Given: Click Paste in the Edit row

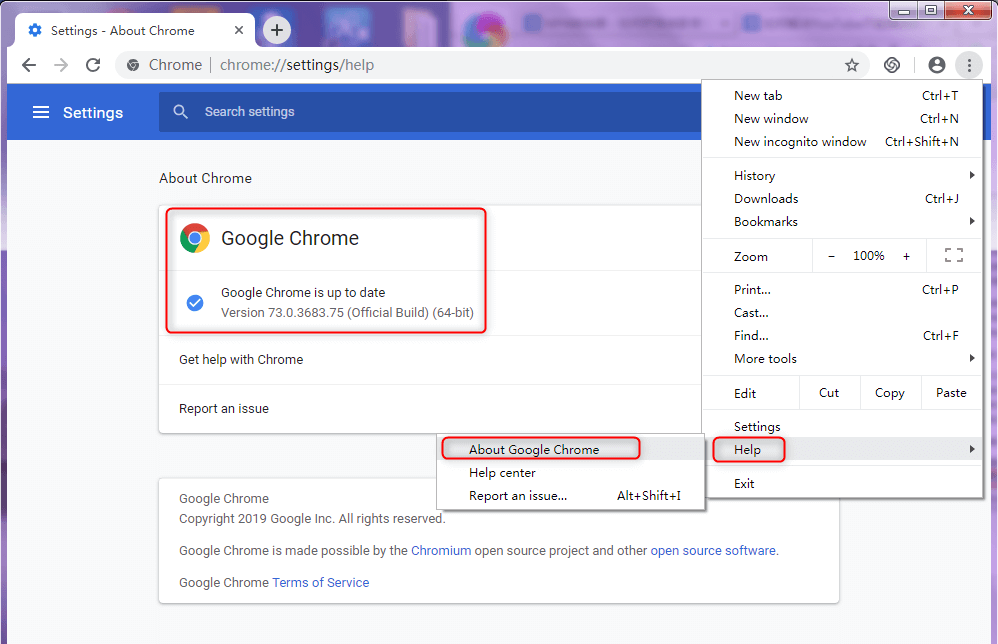Looking at the screenshot, I should click(952, 393).
